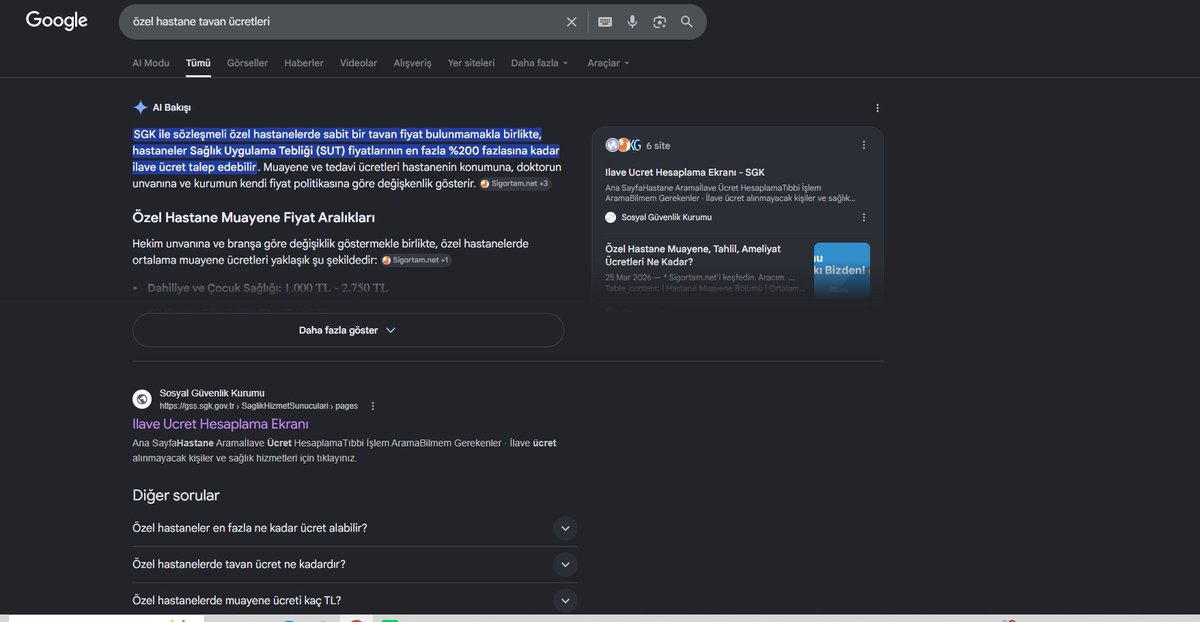Click the magnifier search icon
Viewport: 1200px width, 622px height.
click(687, 22)
